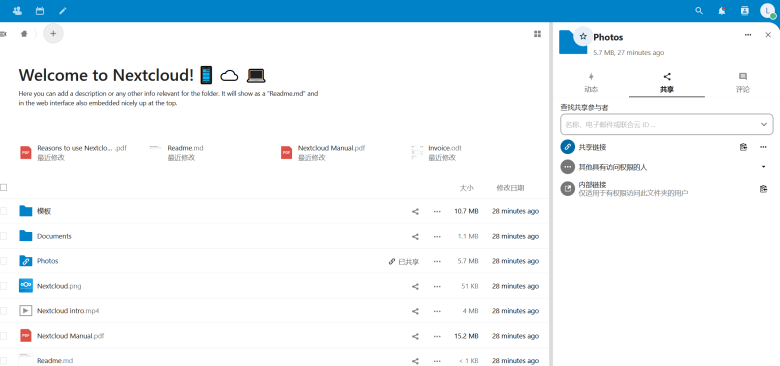
Task: Click the Nextcloud.png thumbnail icon
Action: click(x=26, y=285)
